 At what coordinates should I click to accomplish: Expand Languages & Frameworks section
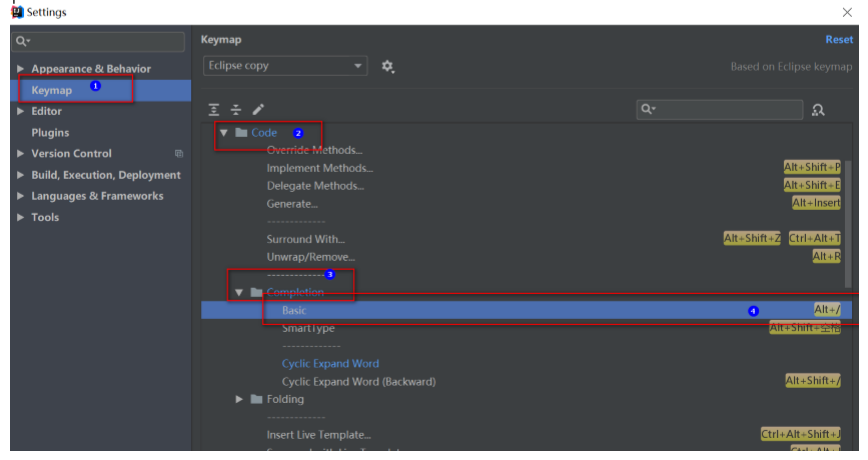point(20,196)
